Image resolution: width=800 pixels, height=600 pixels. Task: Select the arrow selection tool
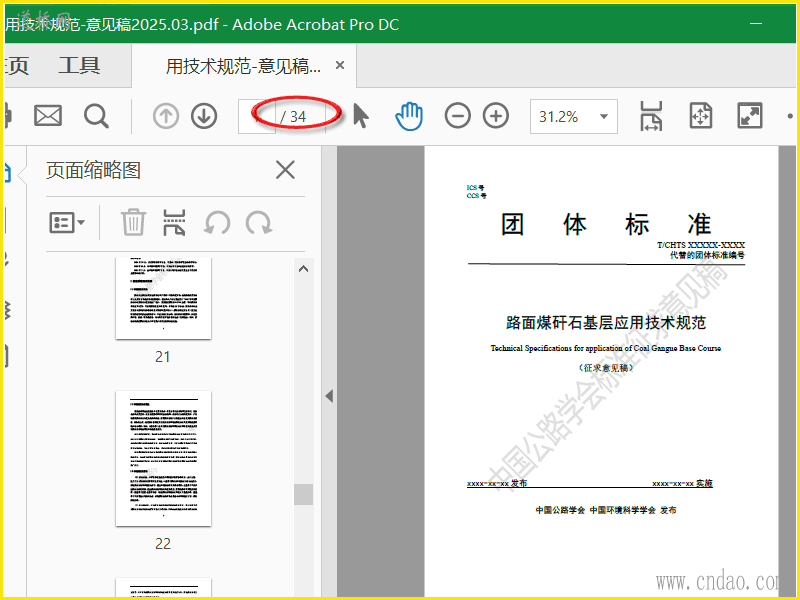(x=361, y=116)
